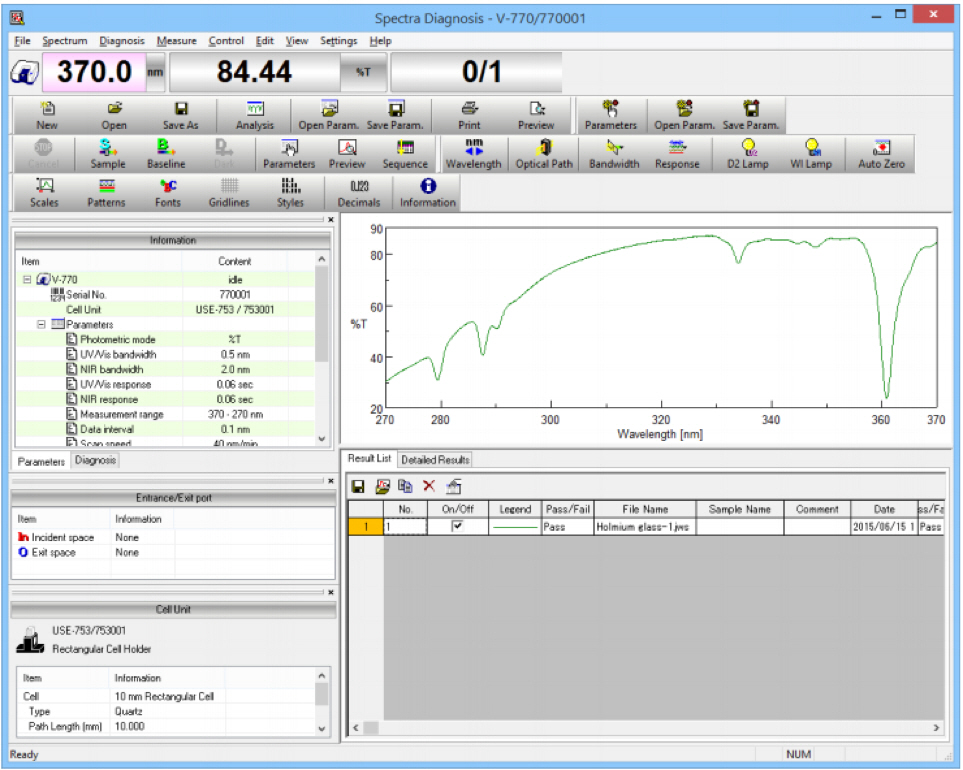Open the Diagnosis menu

click(122, 41)
